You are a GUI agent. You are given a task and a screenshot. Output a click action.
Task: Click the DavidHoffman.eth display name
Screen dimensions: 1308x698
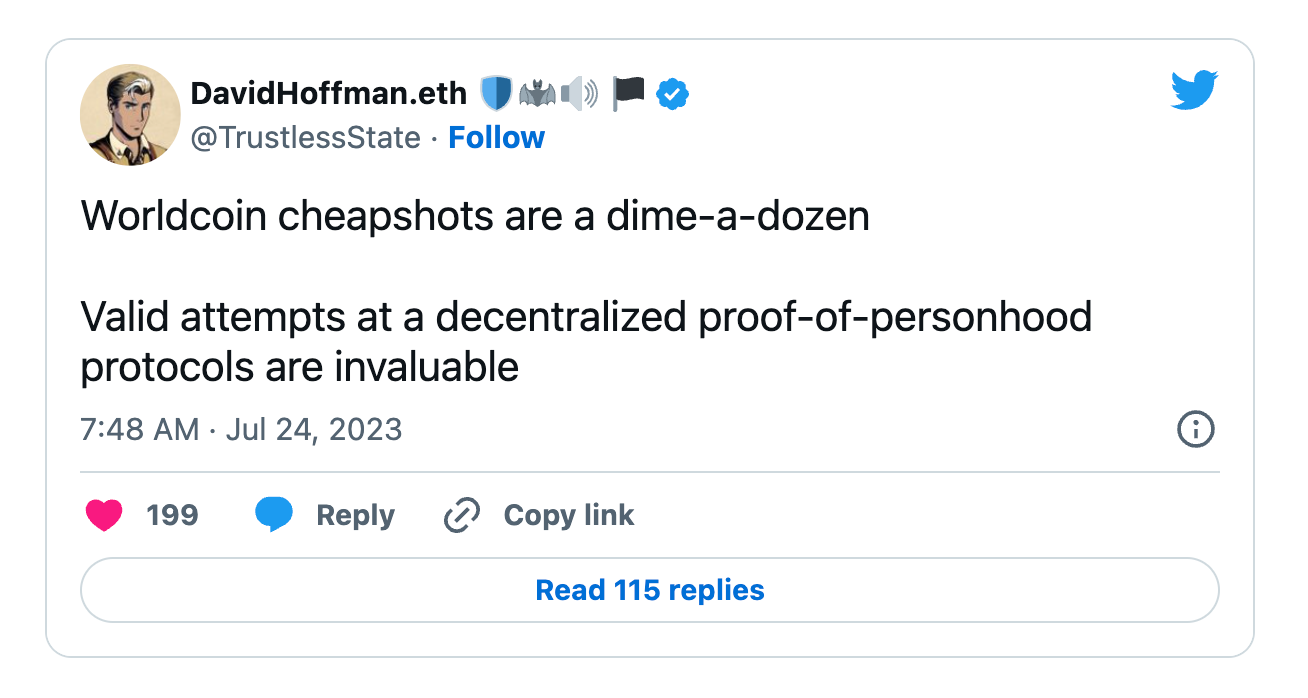pyautogui.click(x=328, y=94)
